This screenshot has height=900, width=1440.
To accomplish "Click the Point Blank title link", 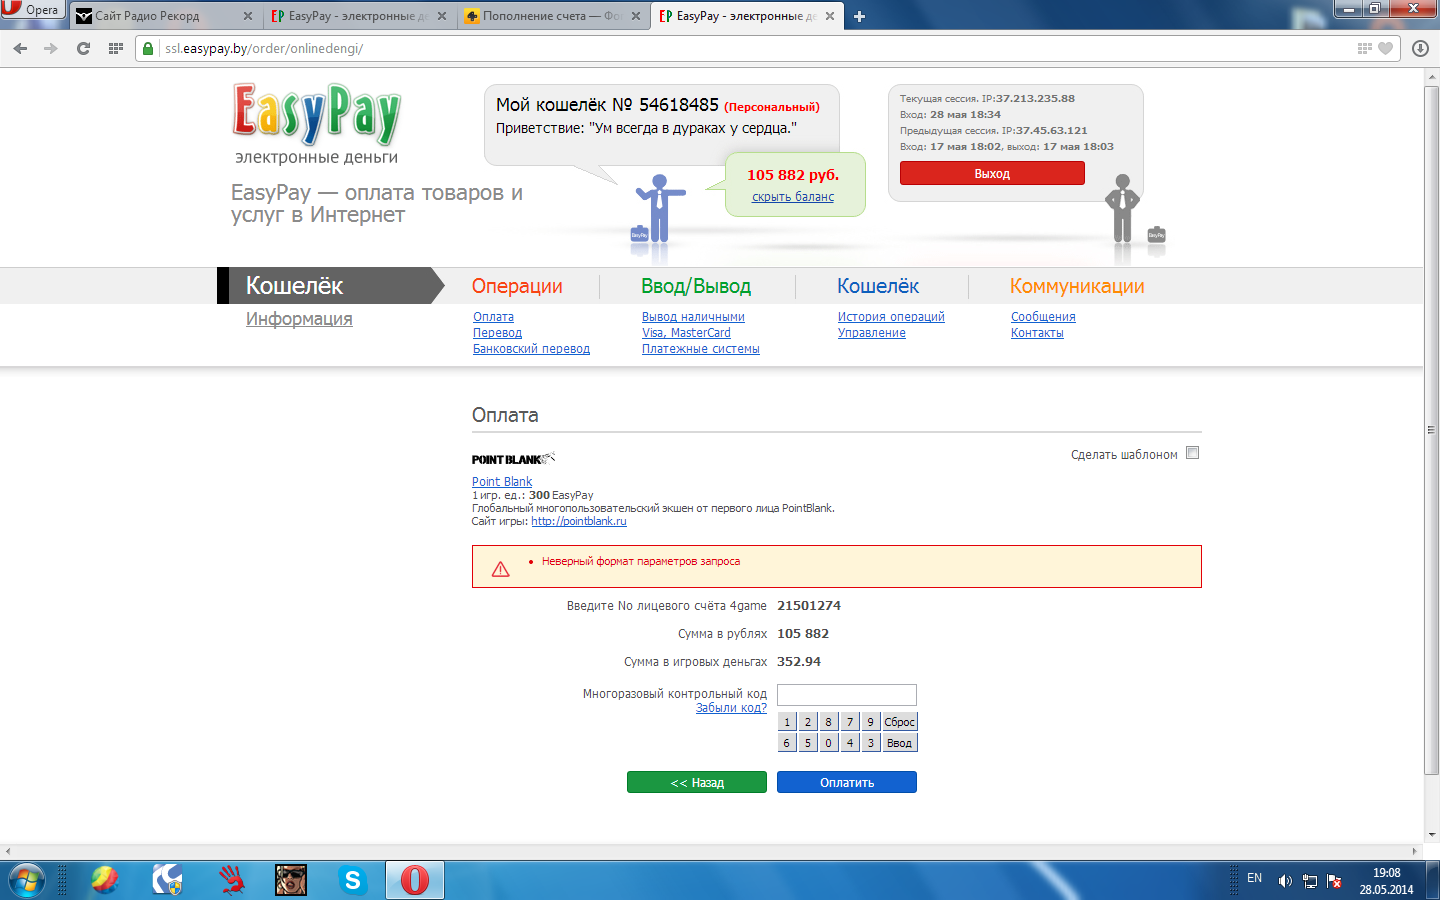I will (x=502, y=482).
